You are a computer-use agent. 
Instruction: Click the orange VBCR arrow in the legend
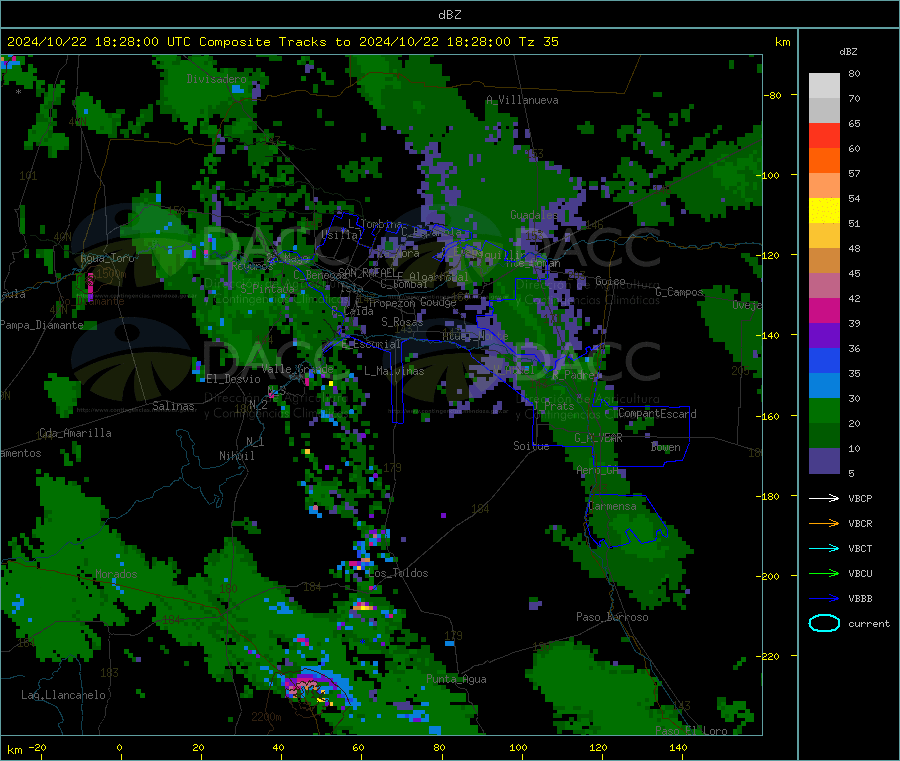(824, 523)
